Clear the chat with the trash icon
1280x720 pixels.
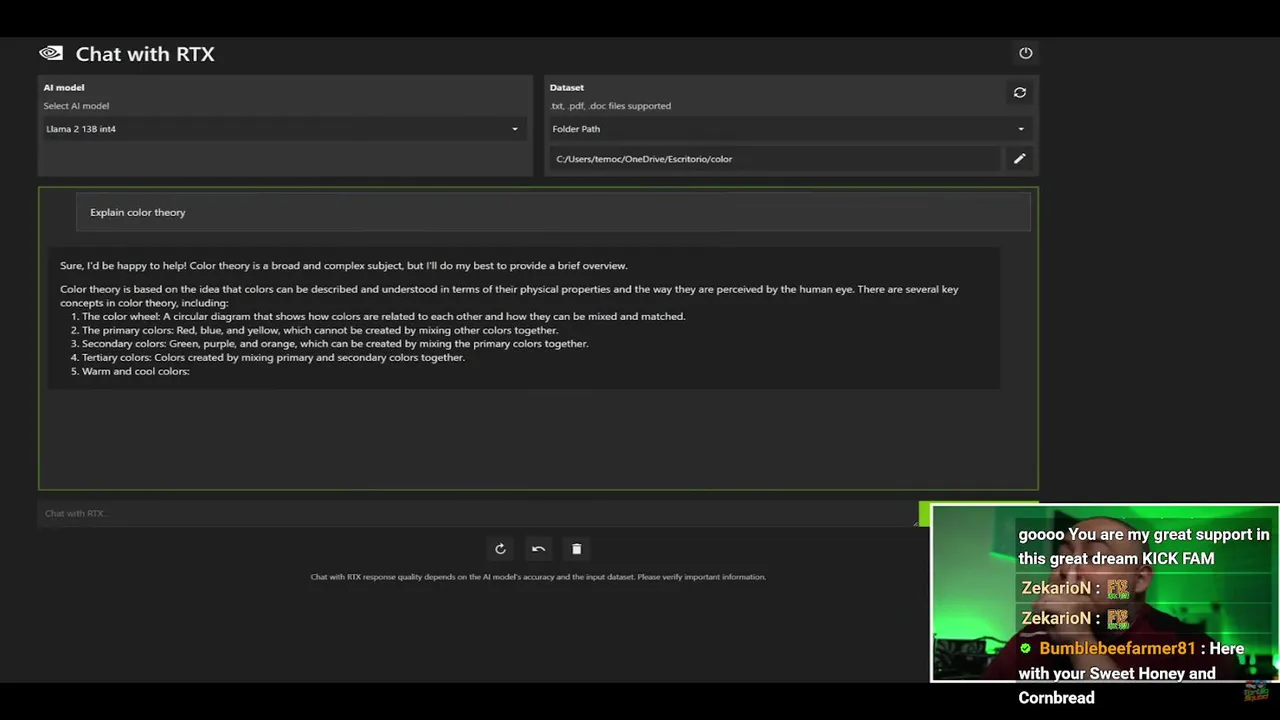pyautogui.click(x=576, y=548)
